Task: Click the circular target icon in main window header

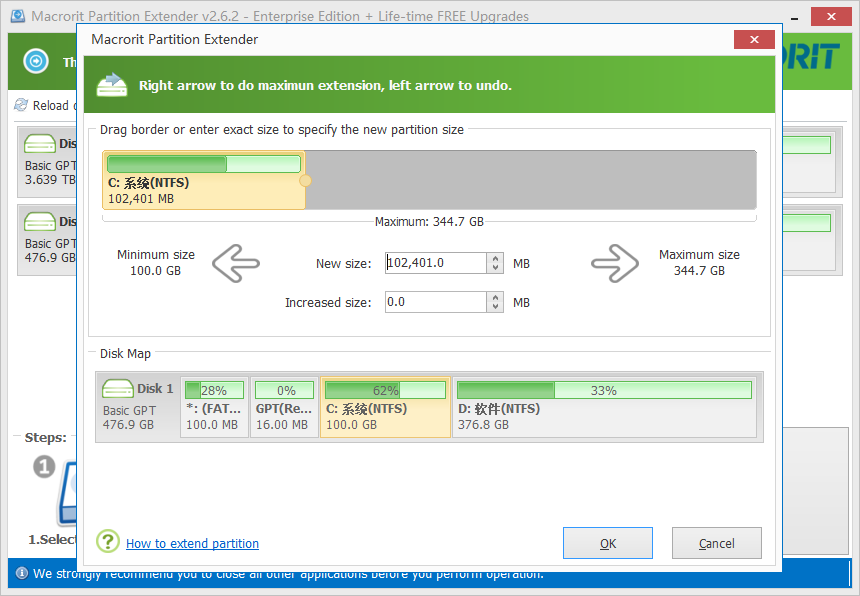Action: pyautogui.click(x=36, y=61)
